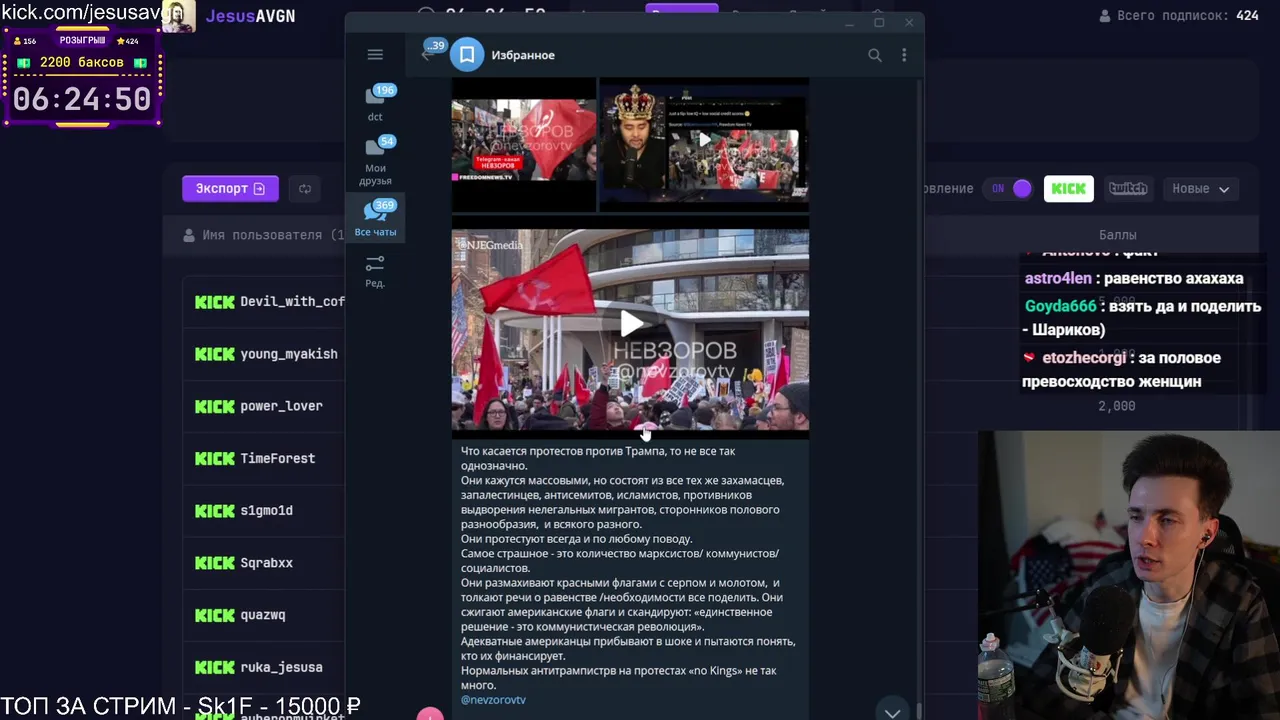Click Kick logo beside young_myakish
1280x720 pixels.
pos(214,354)
